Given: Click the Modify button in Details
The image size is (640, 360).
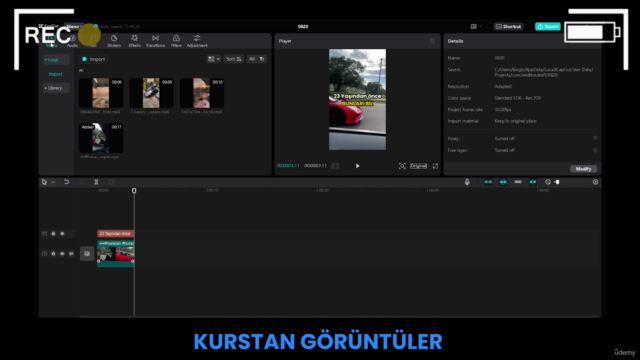Looking at the screenshot, I should tap(583, 169).
